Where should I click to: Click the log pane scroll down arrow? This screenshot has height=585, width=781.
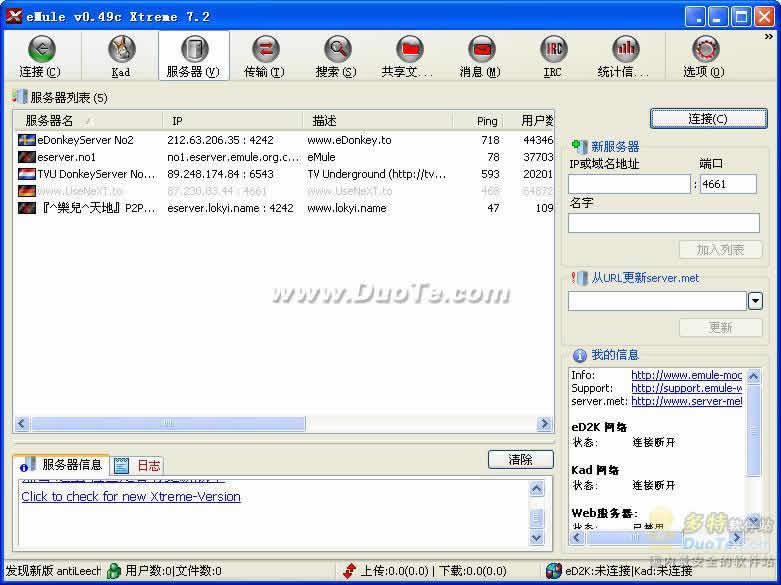point(536,537)
